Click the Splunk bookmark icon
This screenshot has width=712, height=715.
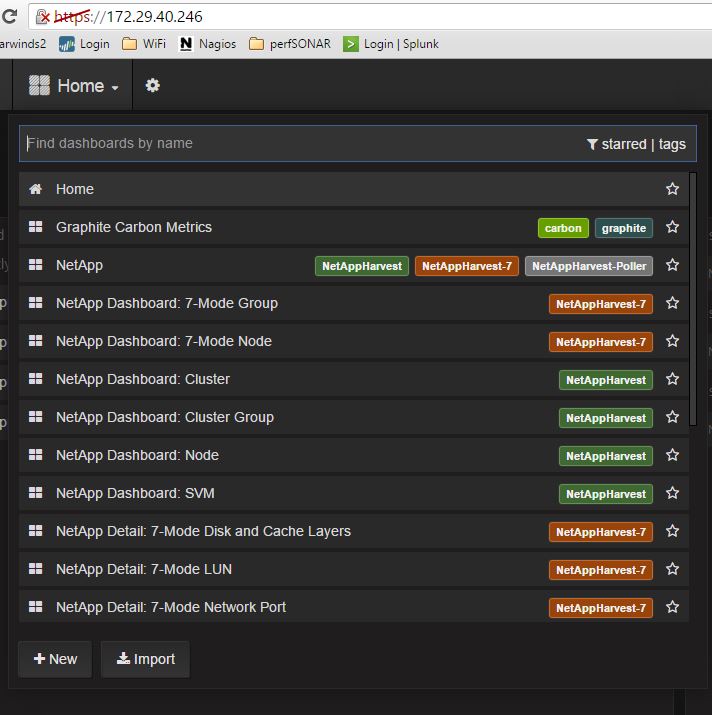pyautogui.click(x=350, y=44)
